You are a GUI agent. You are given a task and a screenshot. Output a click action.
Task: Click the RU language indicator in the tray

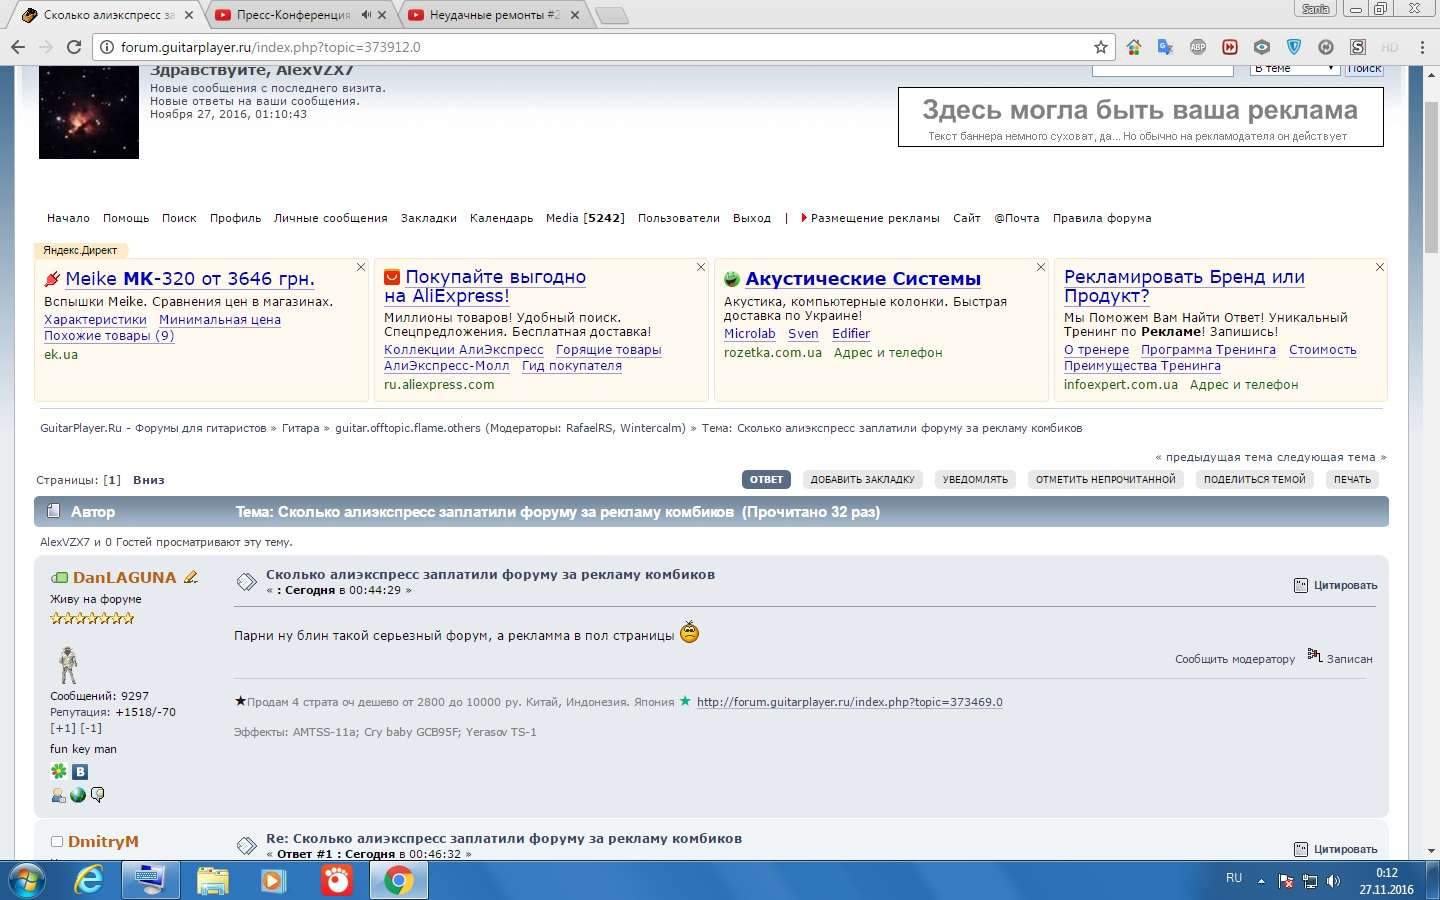pos(1234,878)
